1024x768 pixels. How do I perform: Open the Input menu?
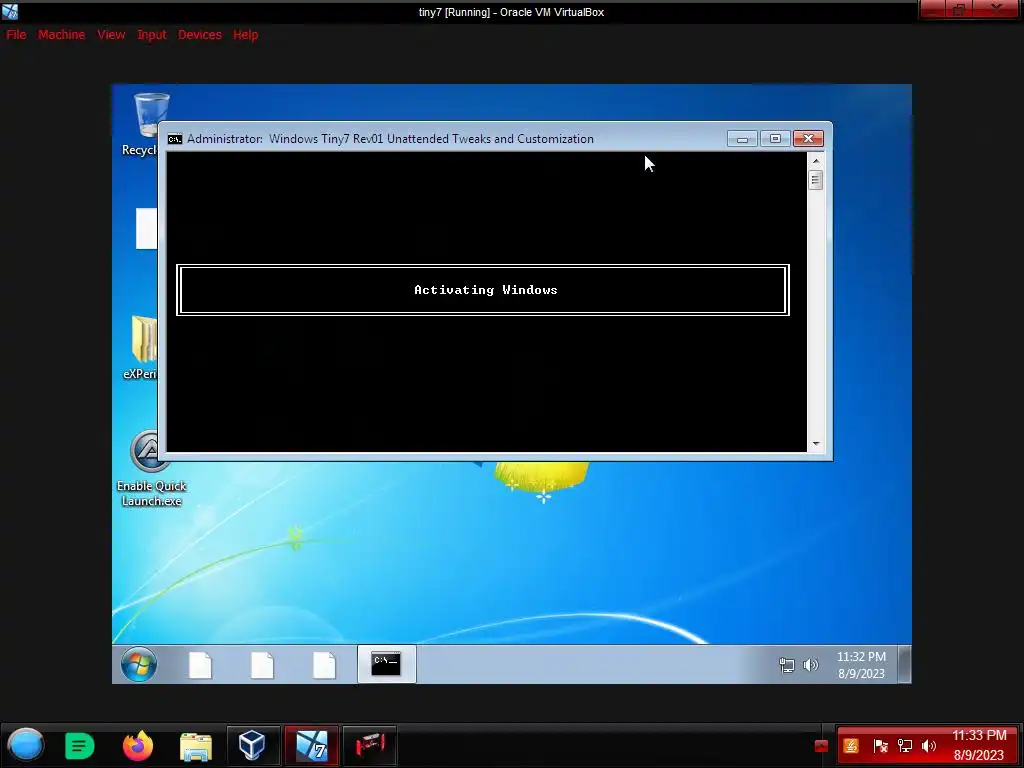point(152,35)
